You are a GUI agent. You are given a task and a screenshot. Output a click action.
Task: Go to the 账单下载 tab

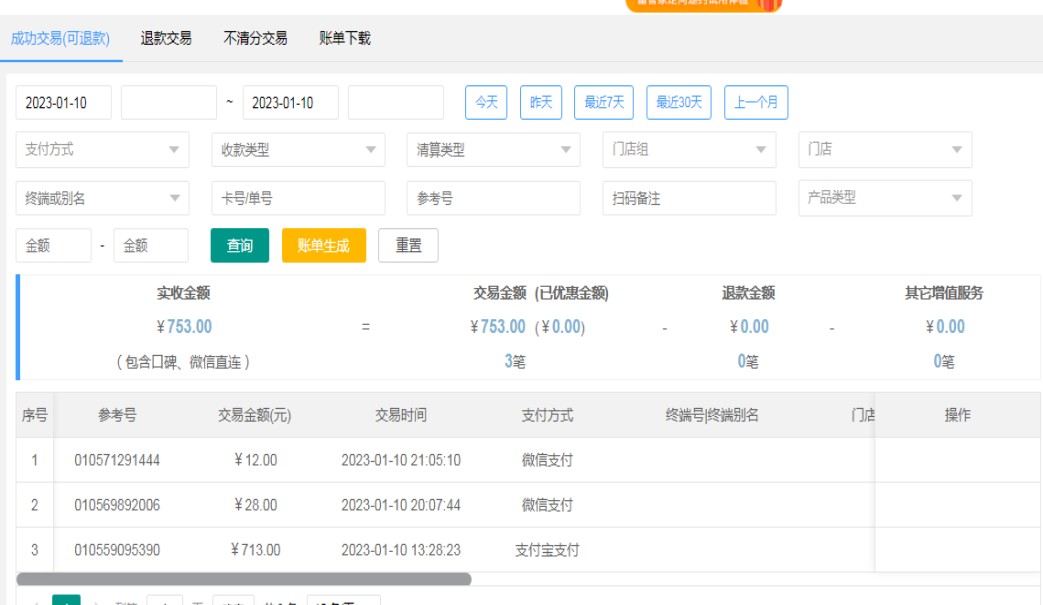tap(345, 39)
